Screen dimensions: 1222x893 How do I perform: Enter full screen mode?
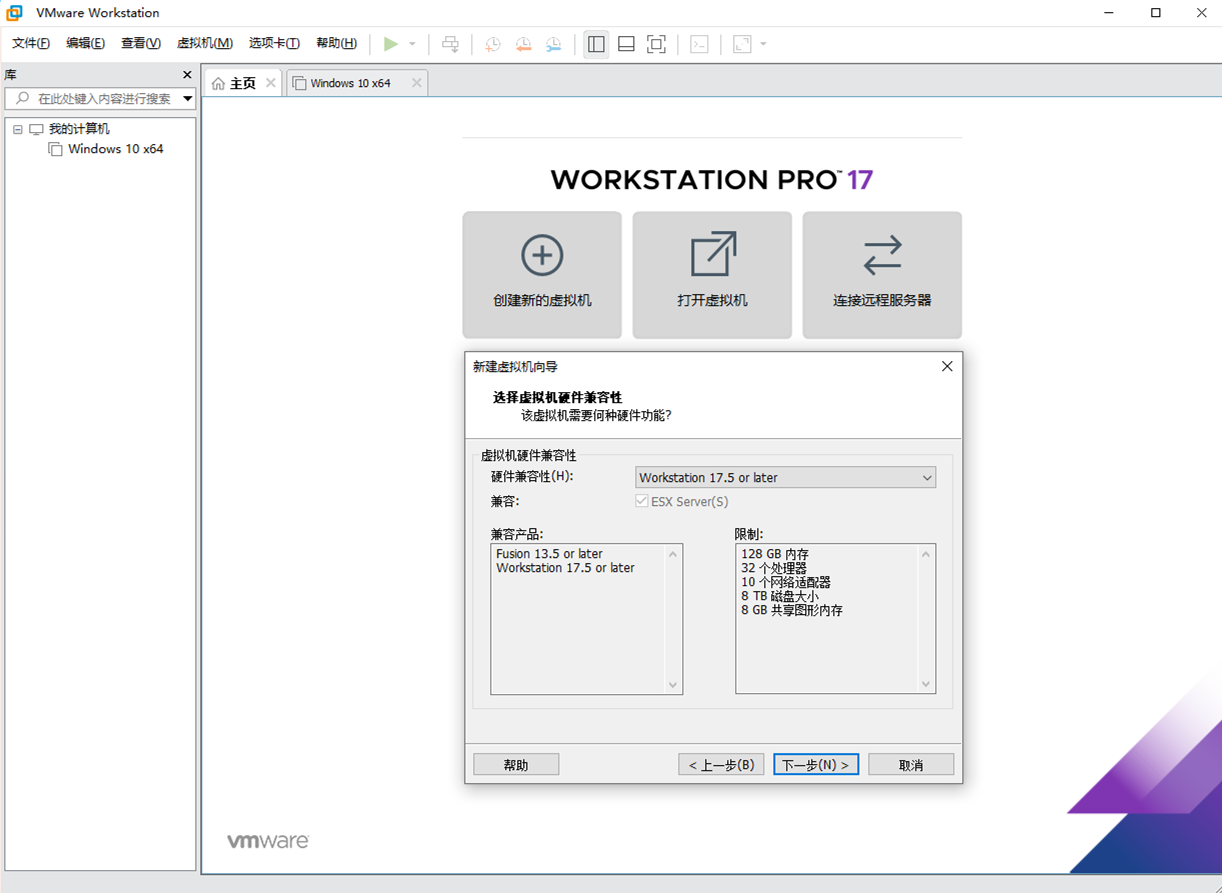click(x=657, y=44)
